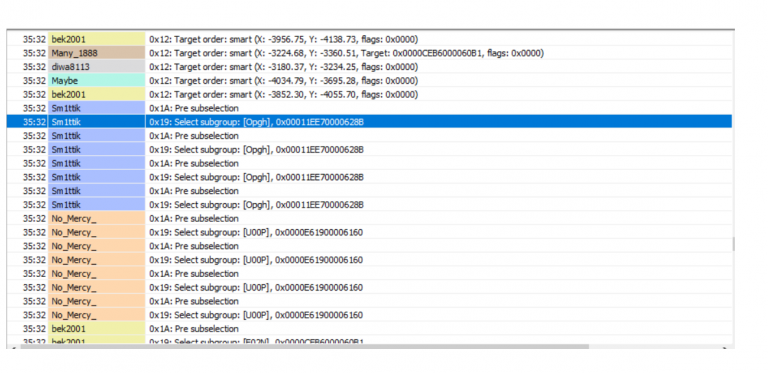Click the vertical scrollbar thumb

pos(733,244)
